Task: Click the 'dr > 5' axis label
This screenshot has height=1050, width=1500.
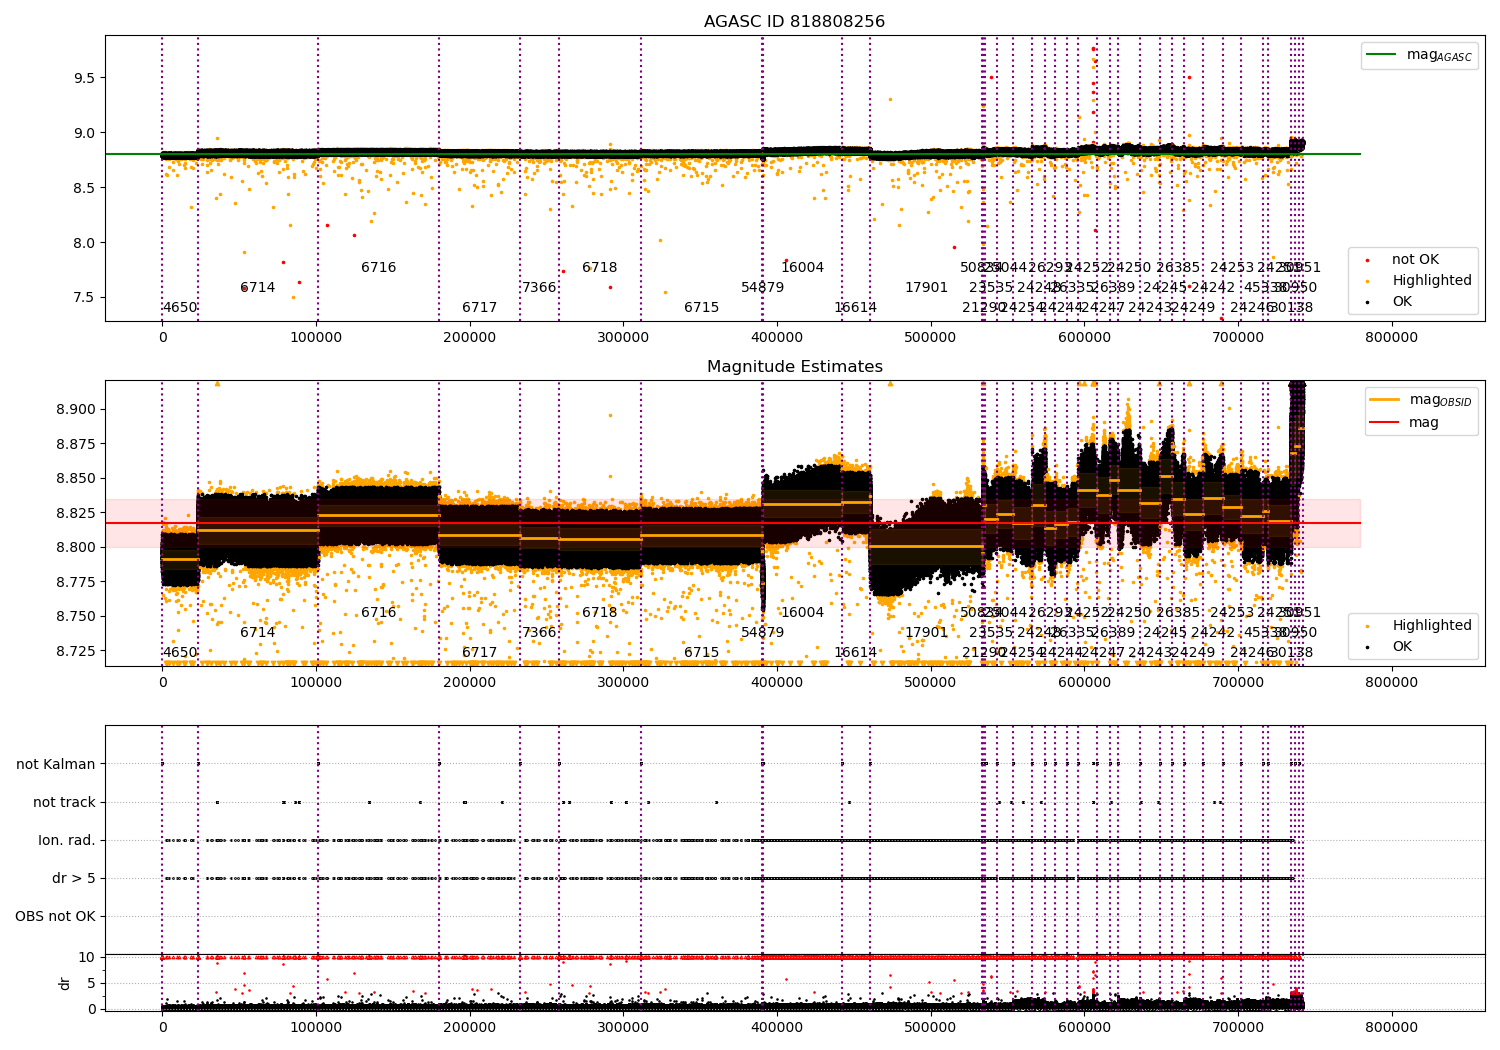Action: pyautogui.click(x=74, y=879)
